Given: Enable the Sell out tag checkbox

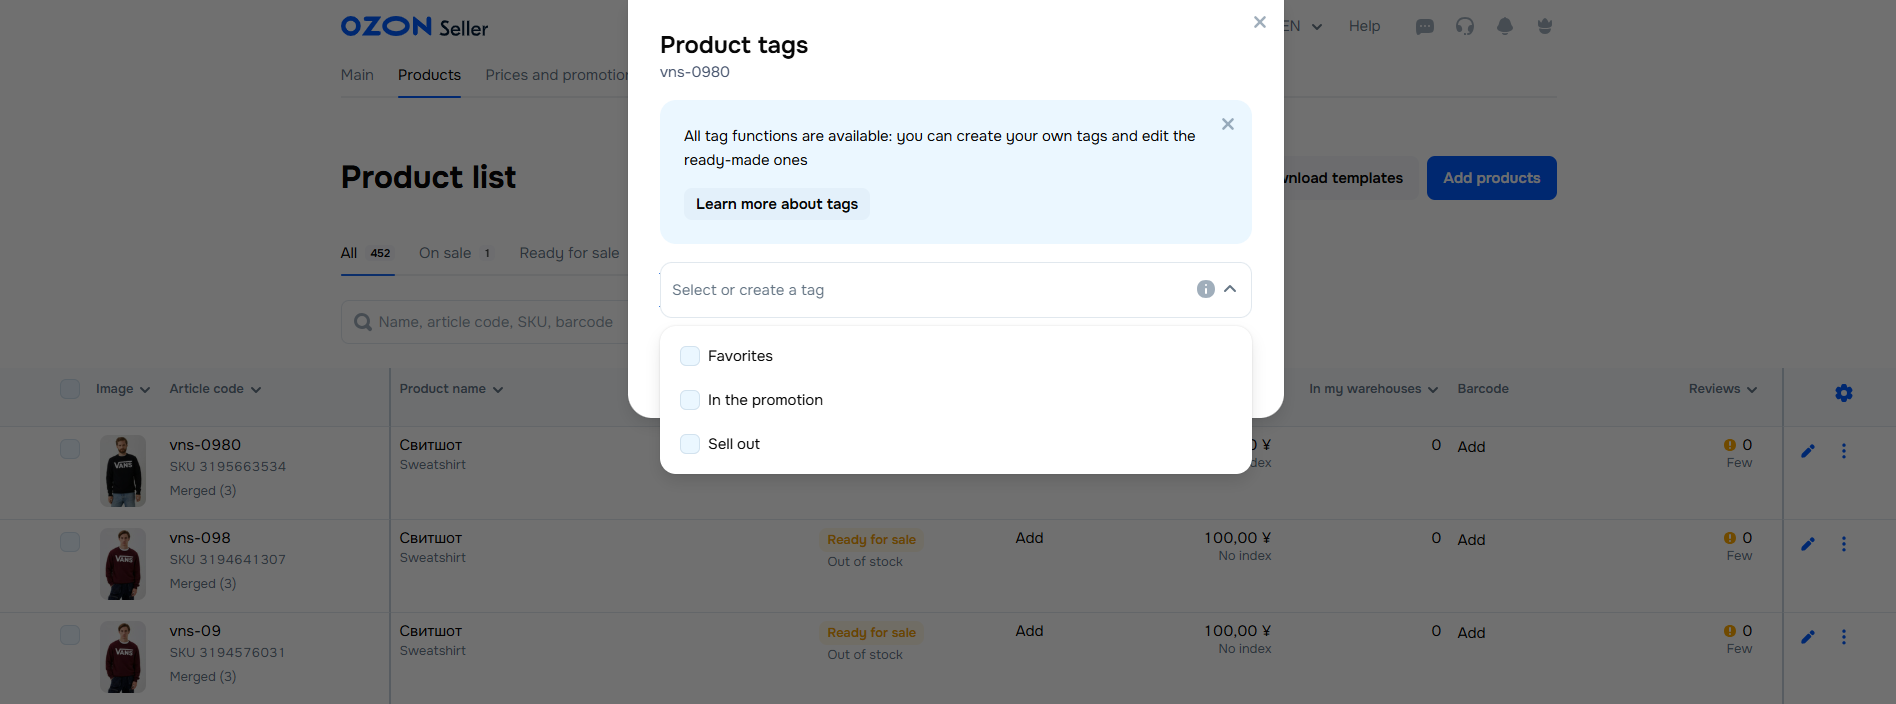Looking at the screenshot, I should (x=690, y=444).
